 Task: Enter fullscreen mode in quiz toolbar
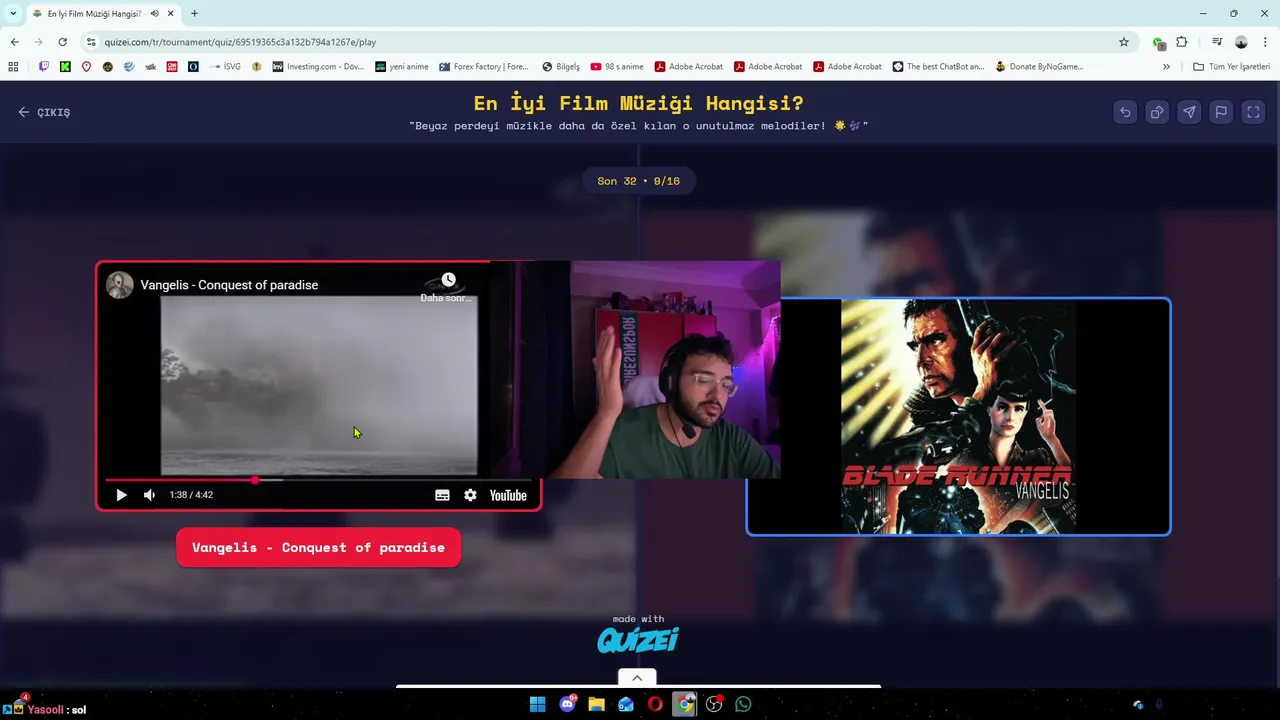pos(1253,112)
